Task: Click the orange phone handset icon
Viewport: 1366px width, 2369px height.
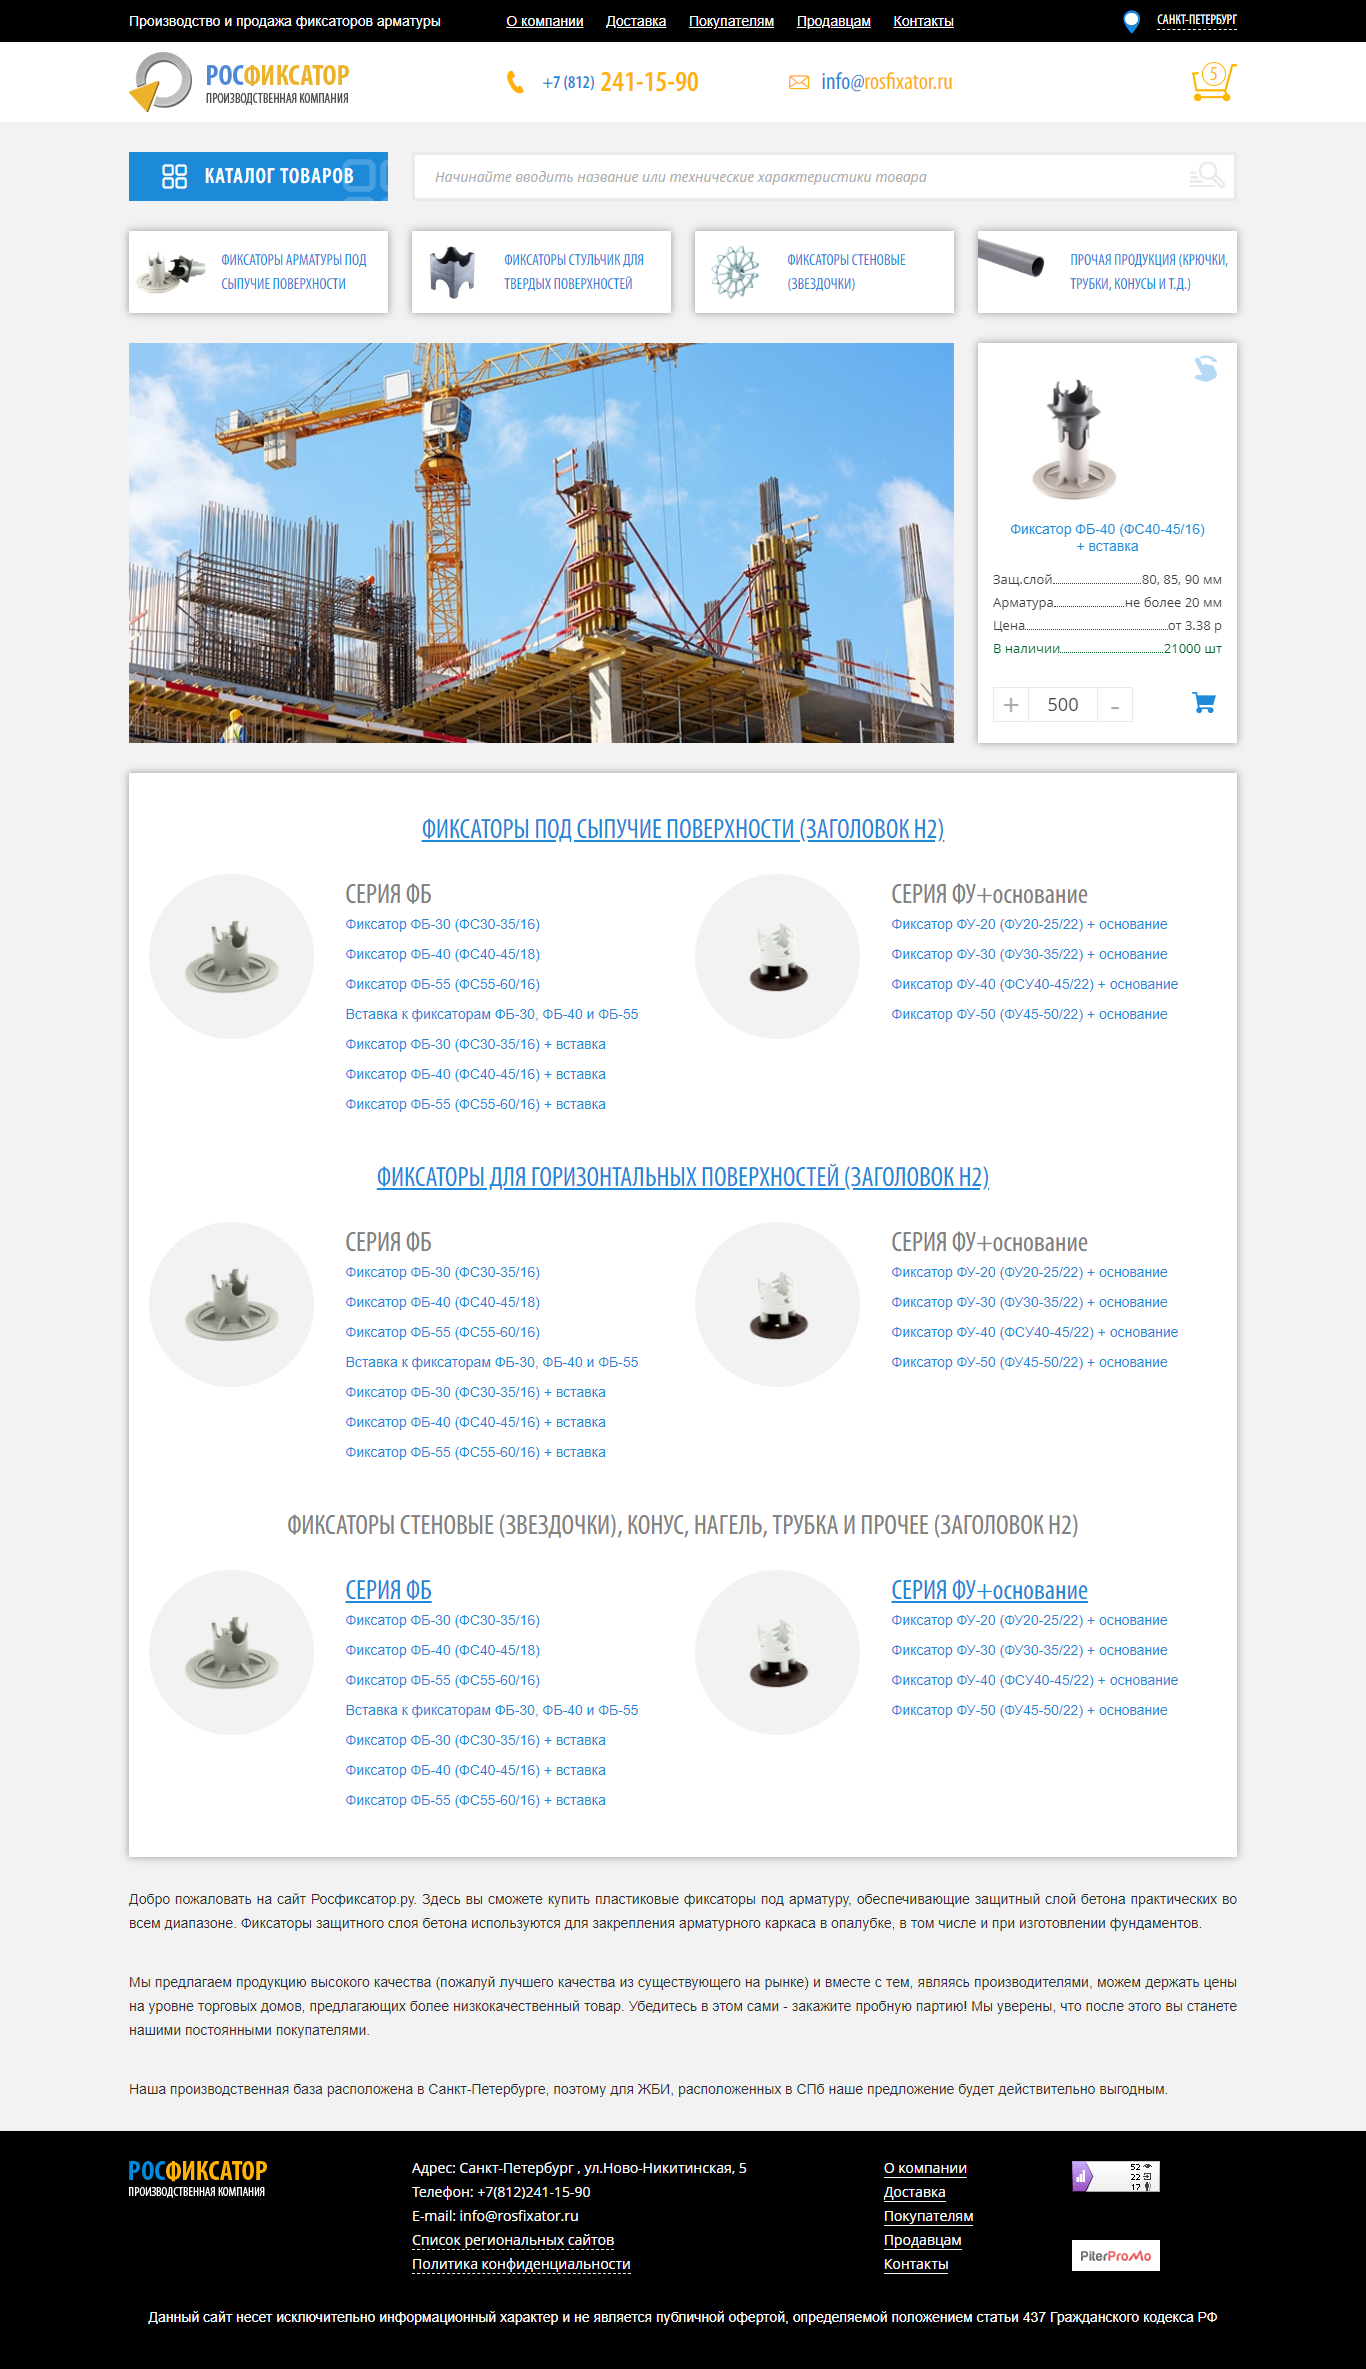Action: tap(515, 82)
